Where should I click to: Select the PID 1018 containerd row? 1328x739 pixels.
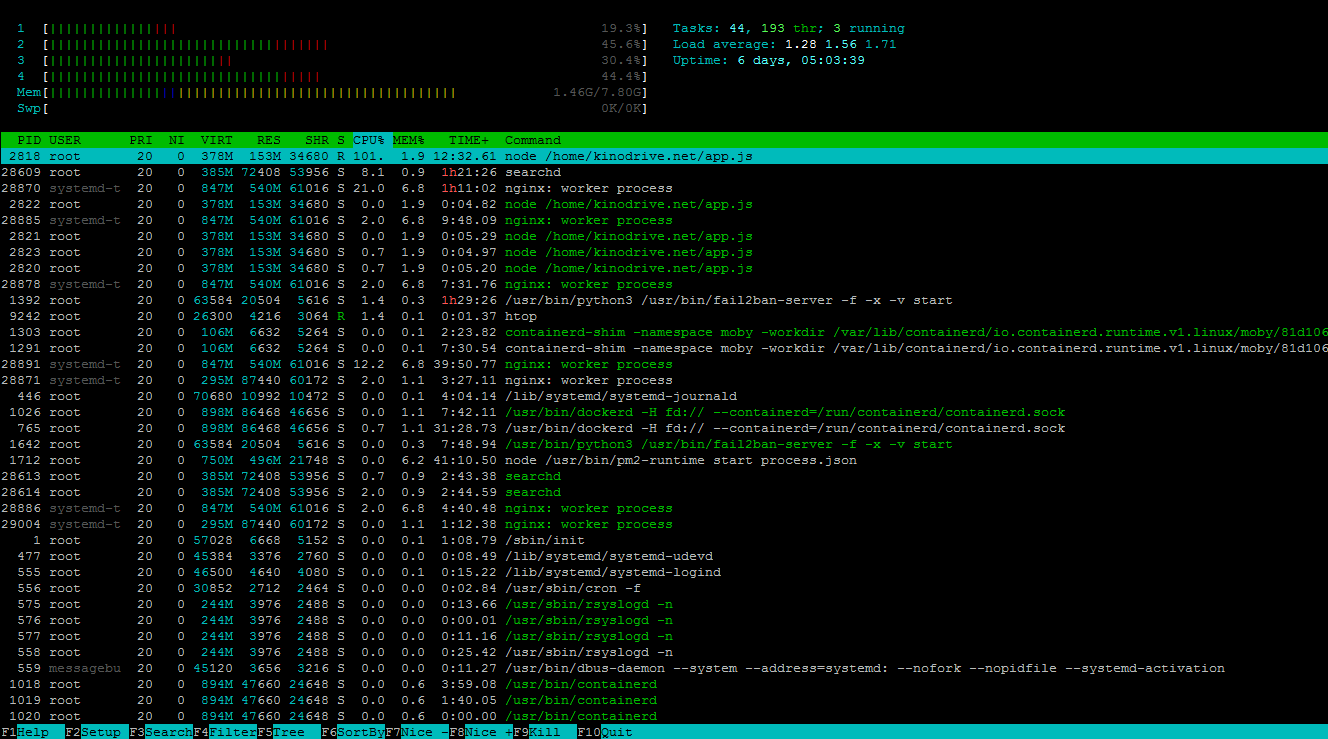[664, 684]
